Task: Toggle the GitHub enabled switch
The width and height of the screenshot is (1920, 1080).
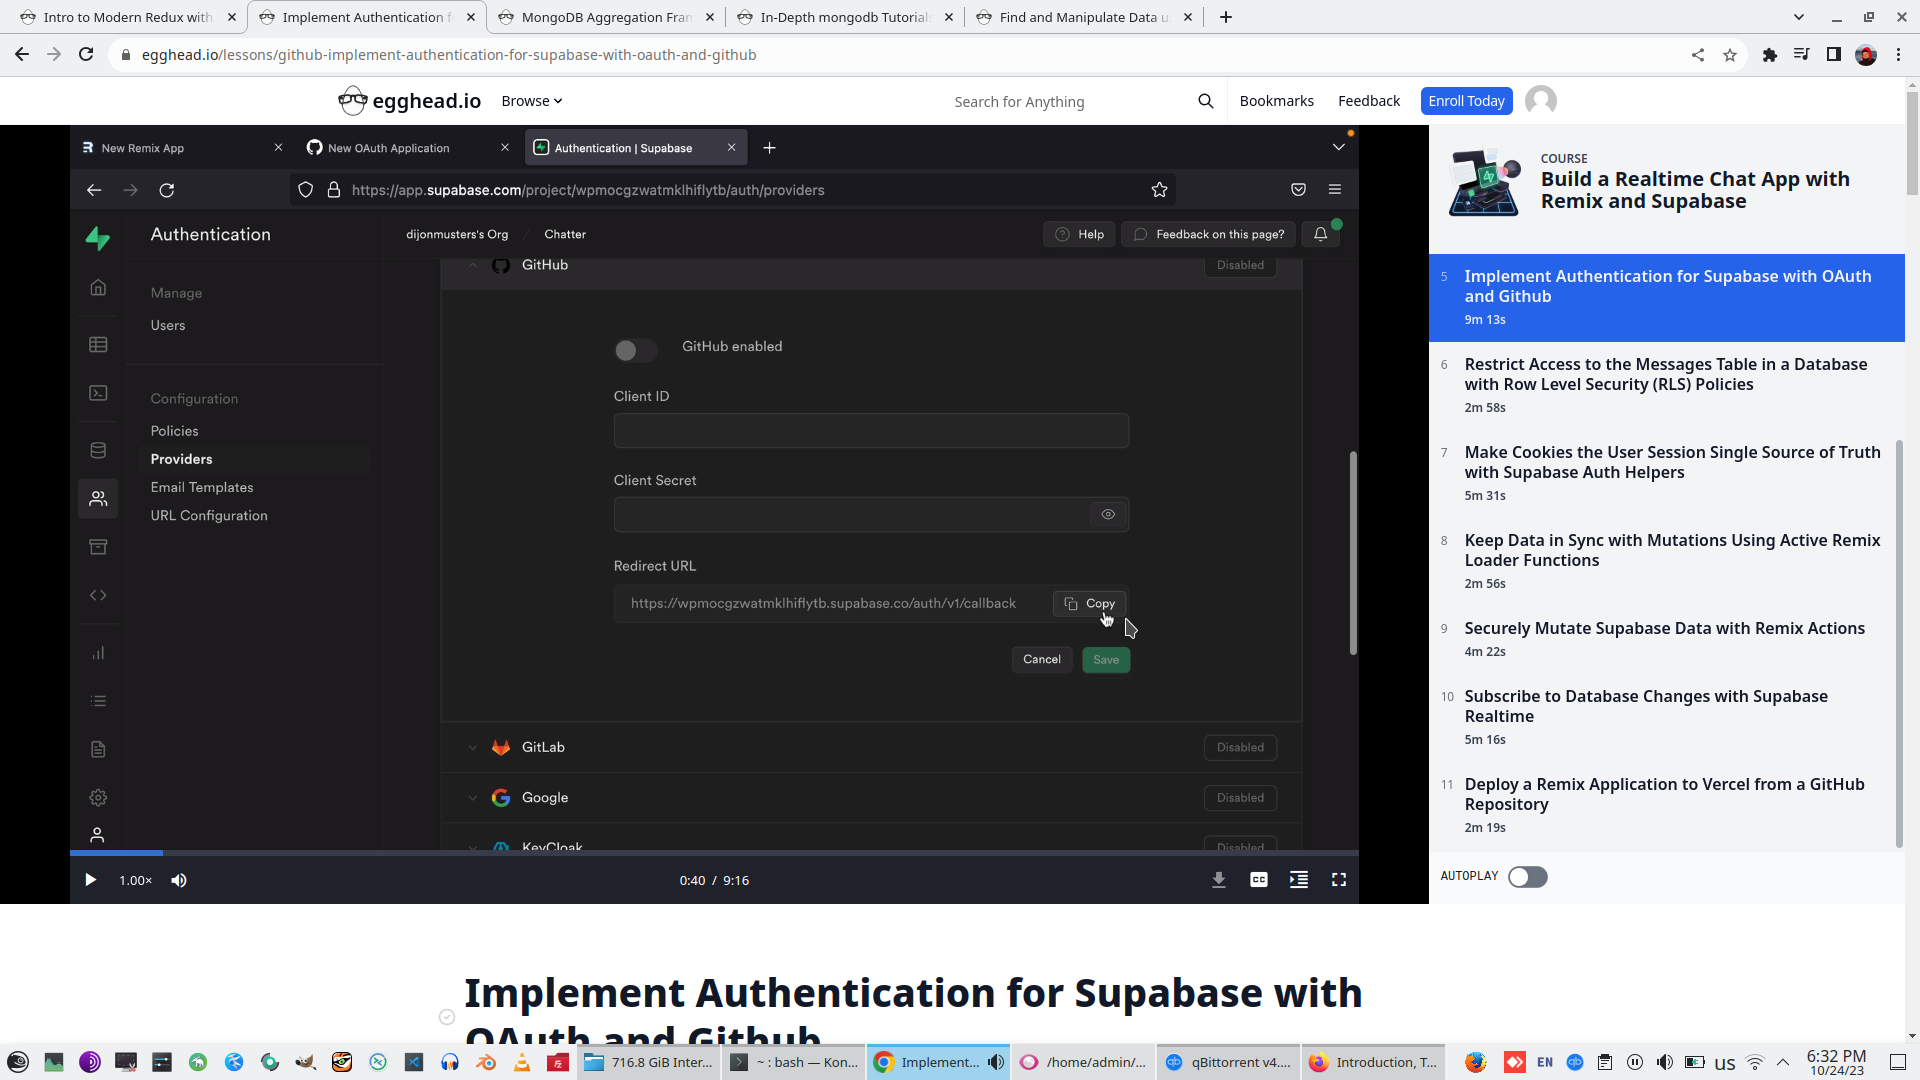Action: pyautogui.click(x=635, y=350)
